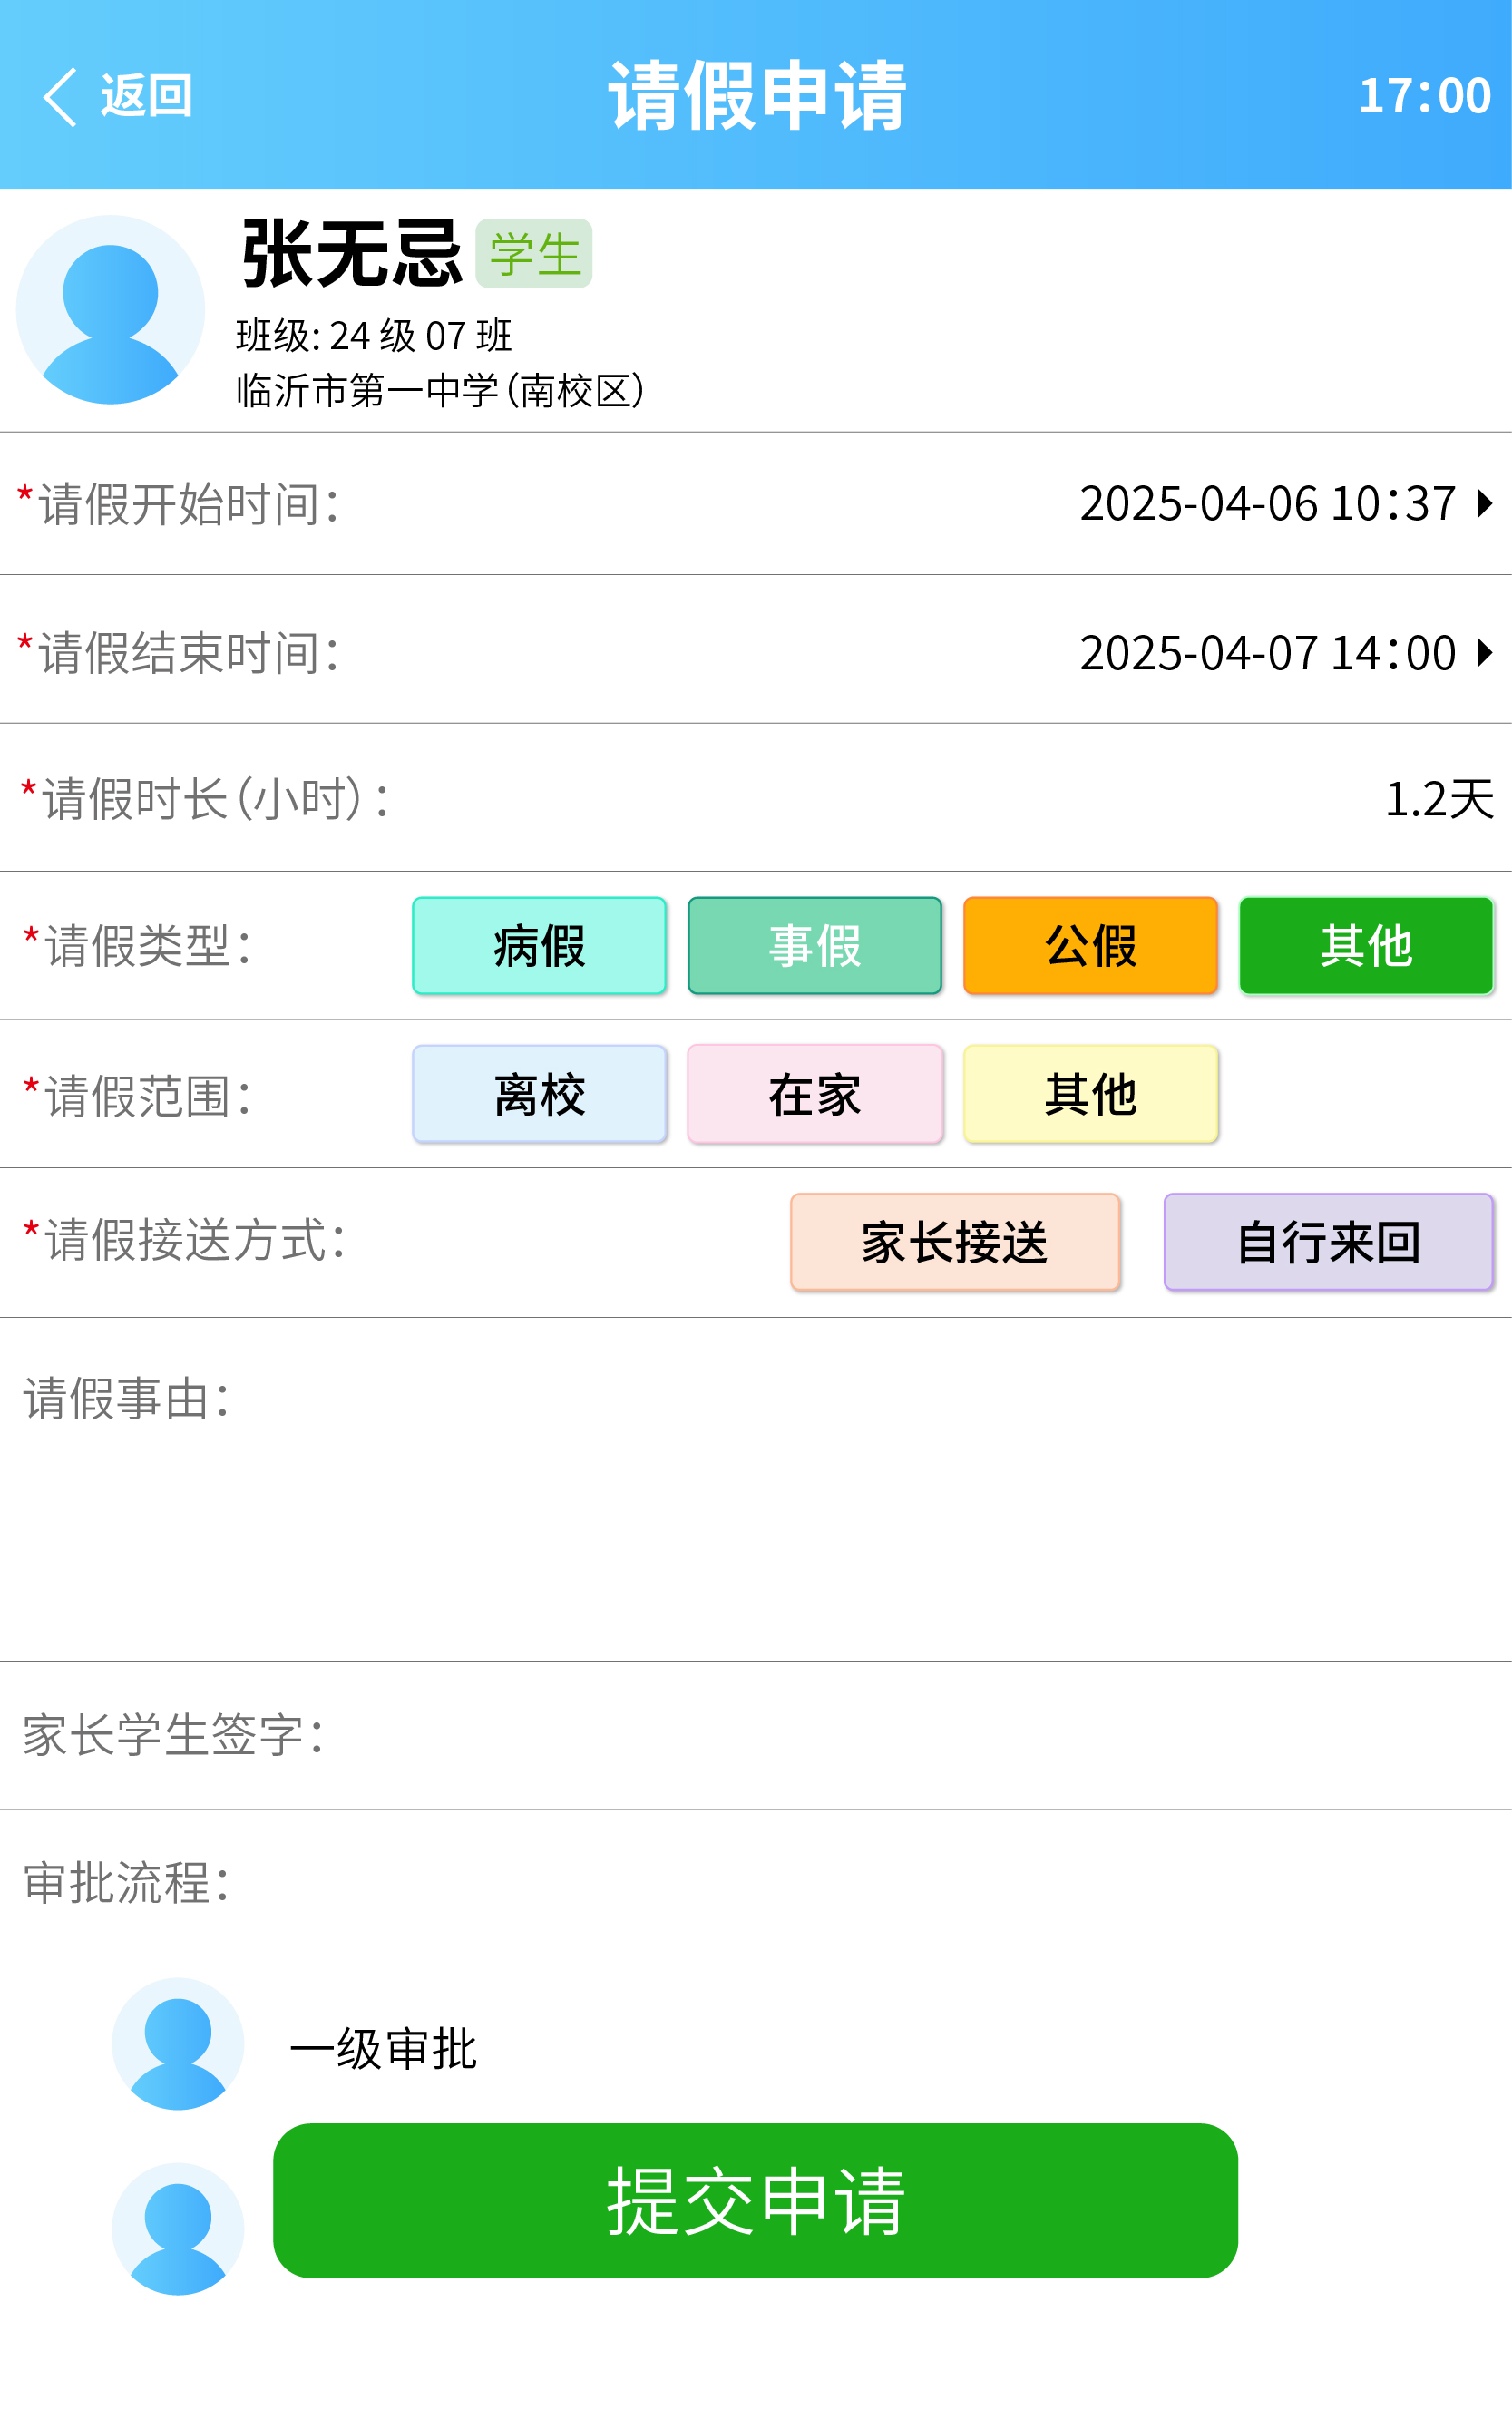Select 公假 leave type

(x=1090, y=945)
